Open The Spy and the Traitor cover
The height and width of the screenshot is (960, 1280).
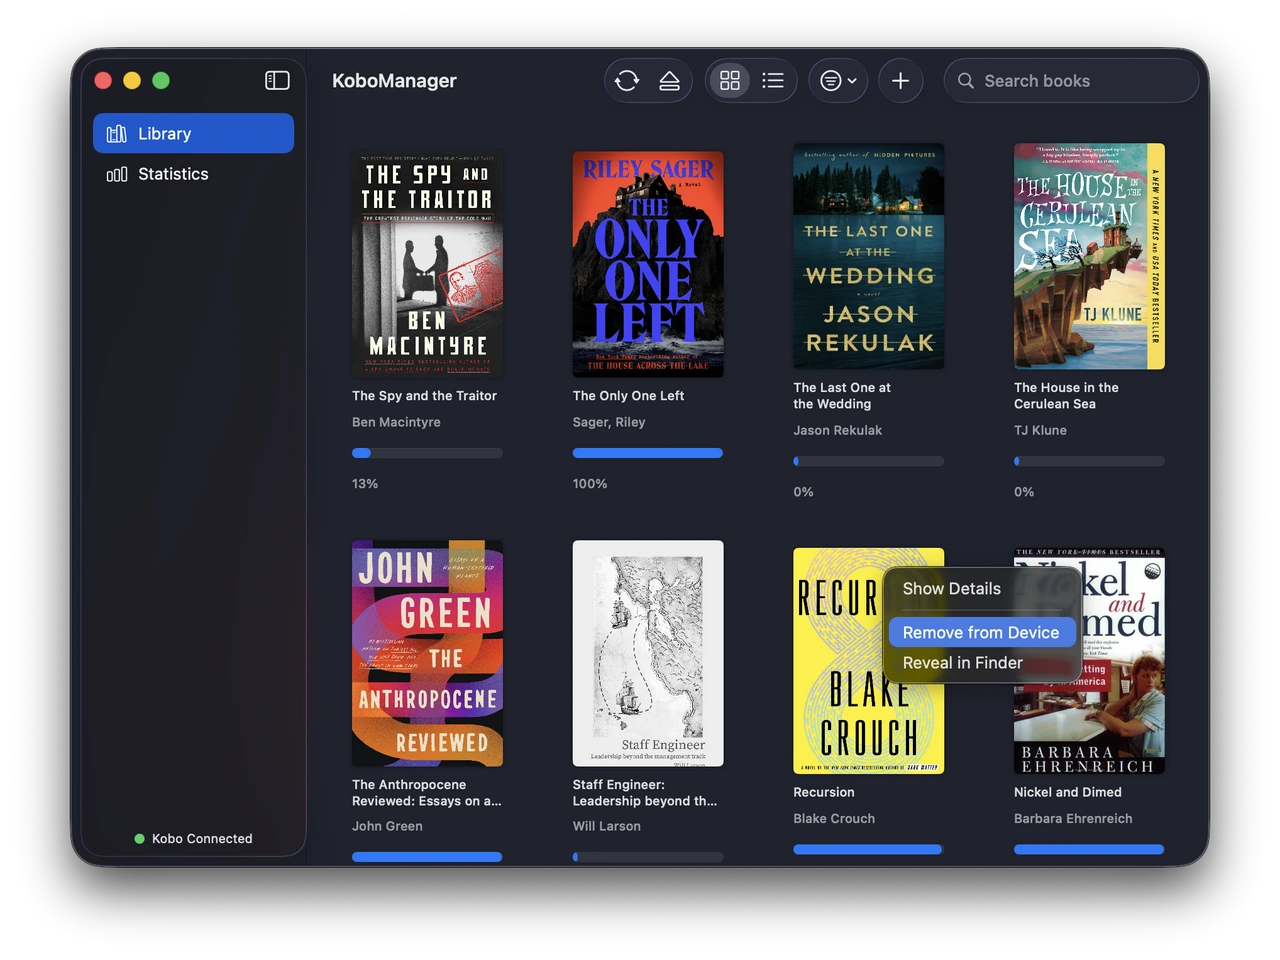click(x=427, y=264)
